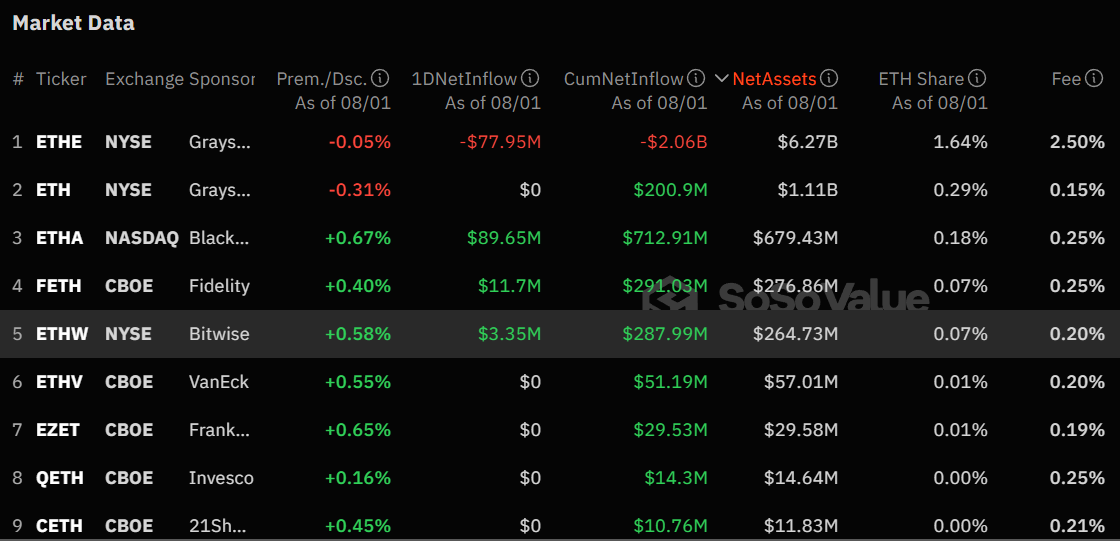Open the CumNetInflow info icon
1120x541 pixels.
[x=697, y=78]
